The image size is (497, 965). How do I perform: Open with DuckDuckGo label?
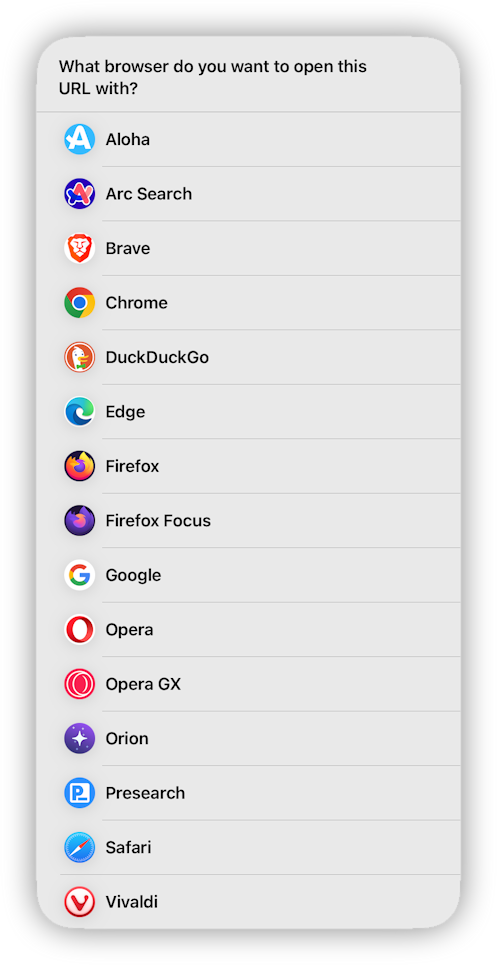coord(157,357)
